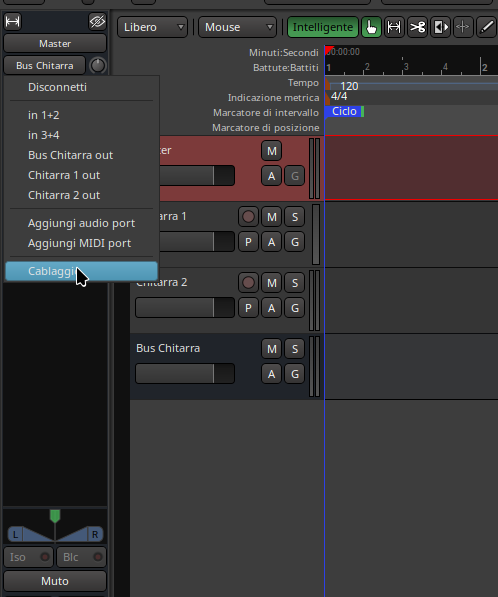Choose Disconnetti from input menu

pos(81,87)
